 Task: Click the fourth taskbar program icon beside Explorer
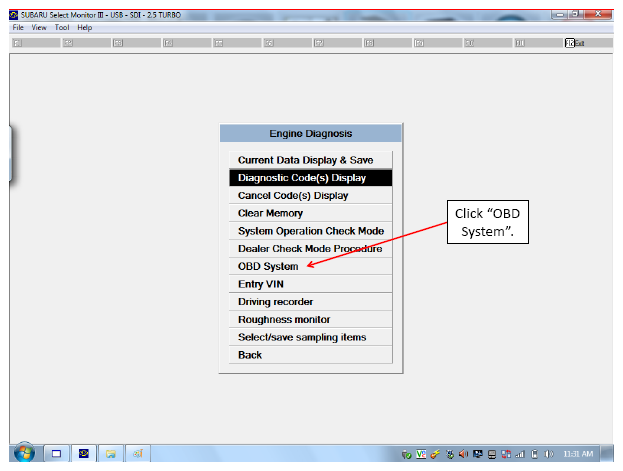click(138, 454)
